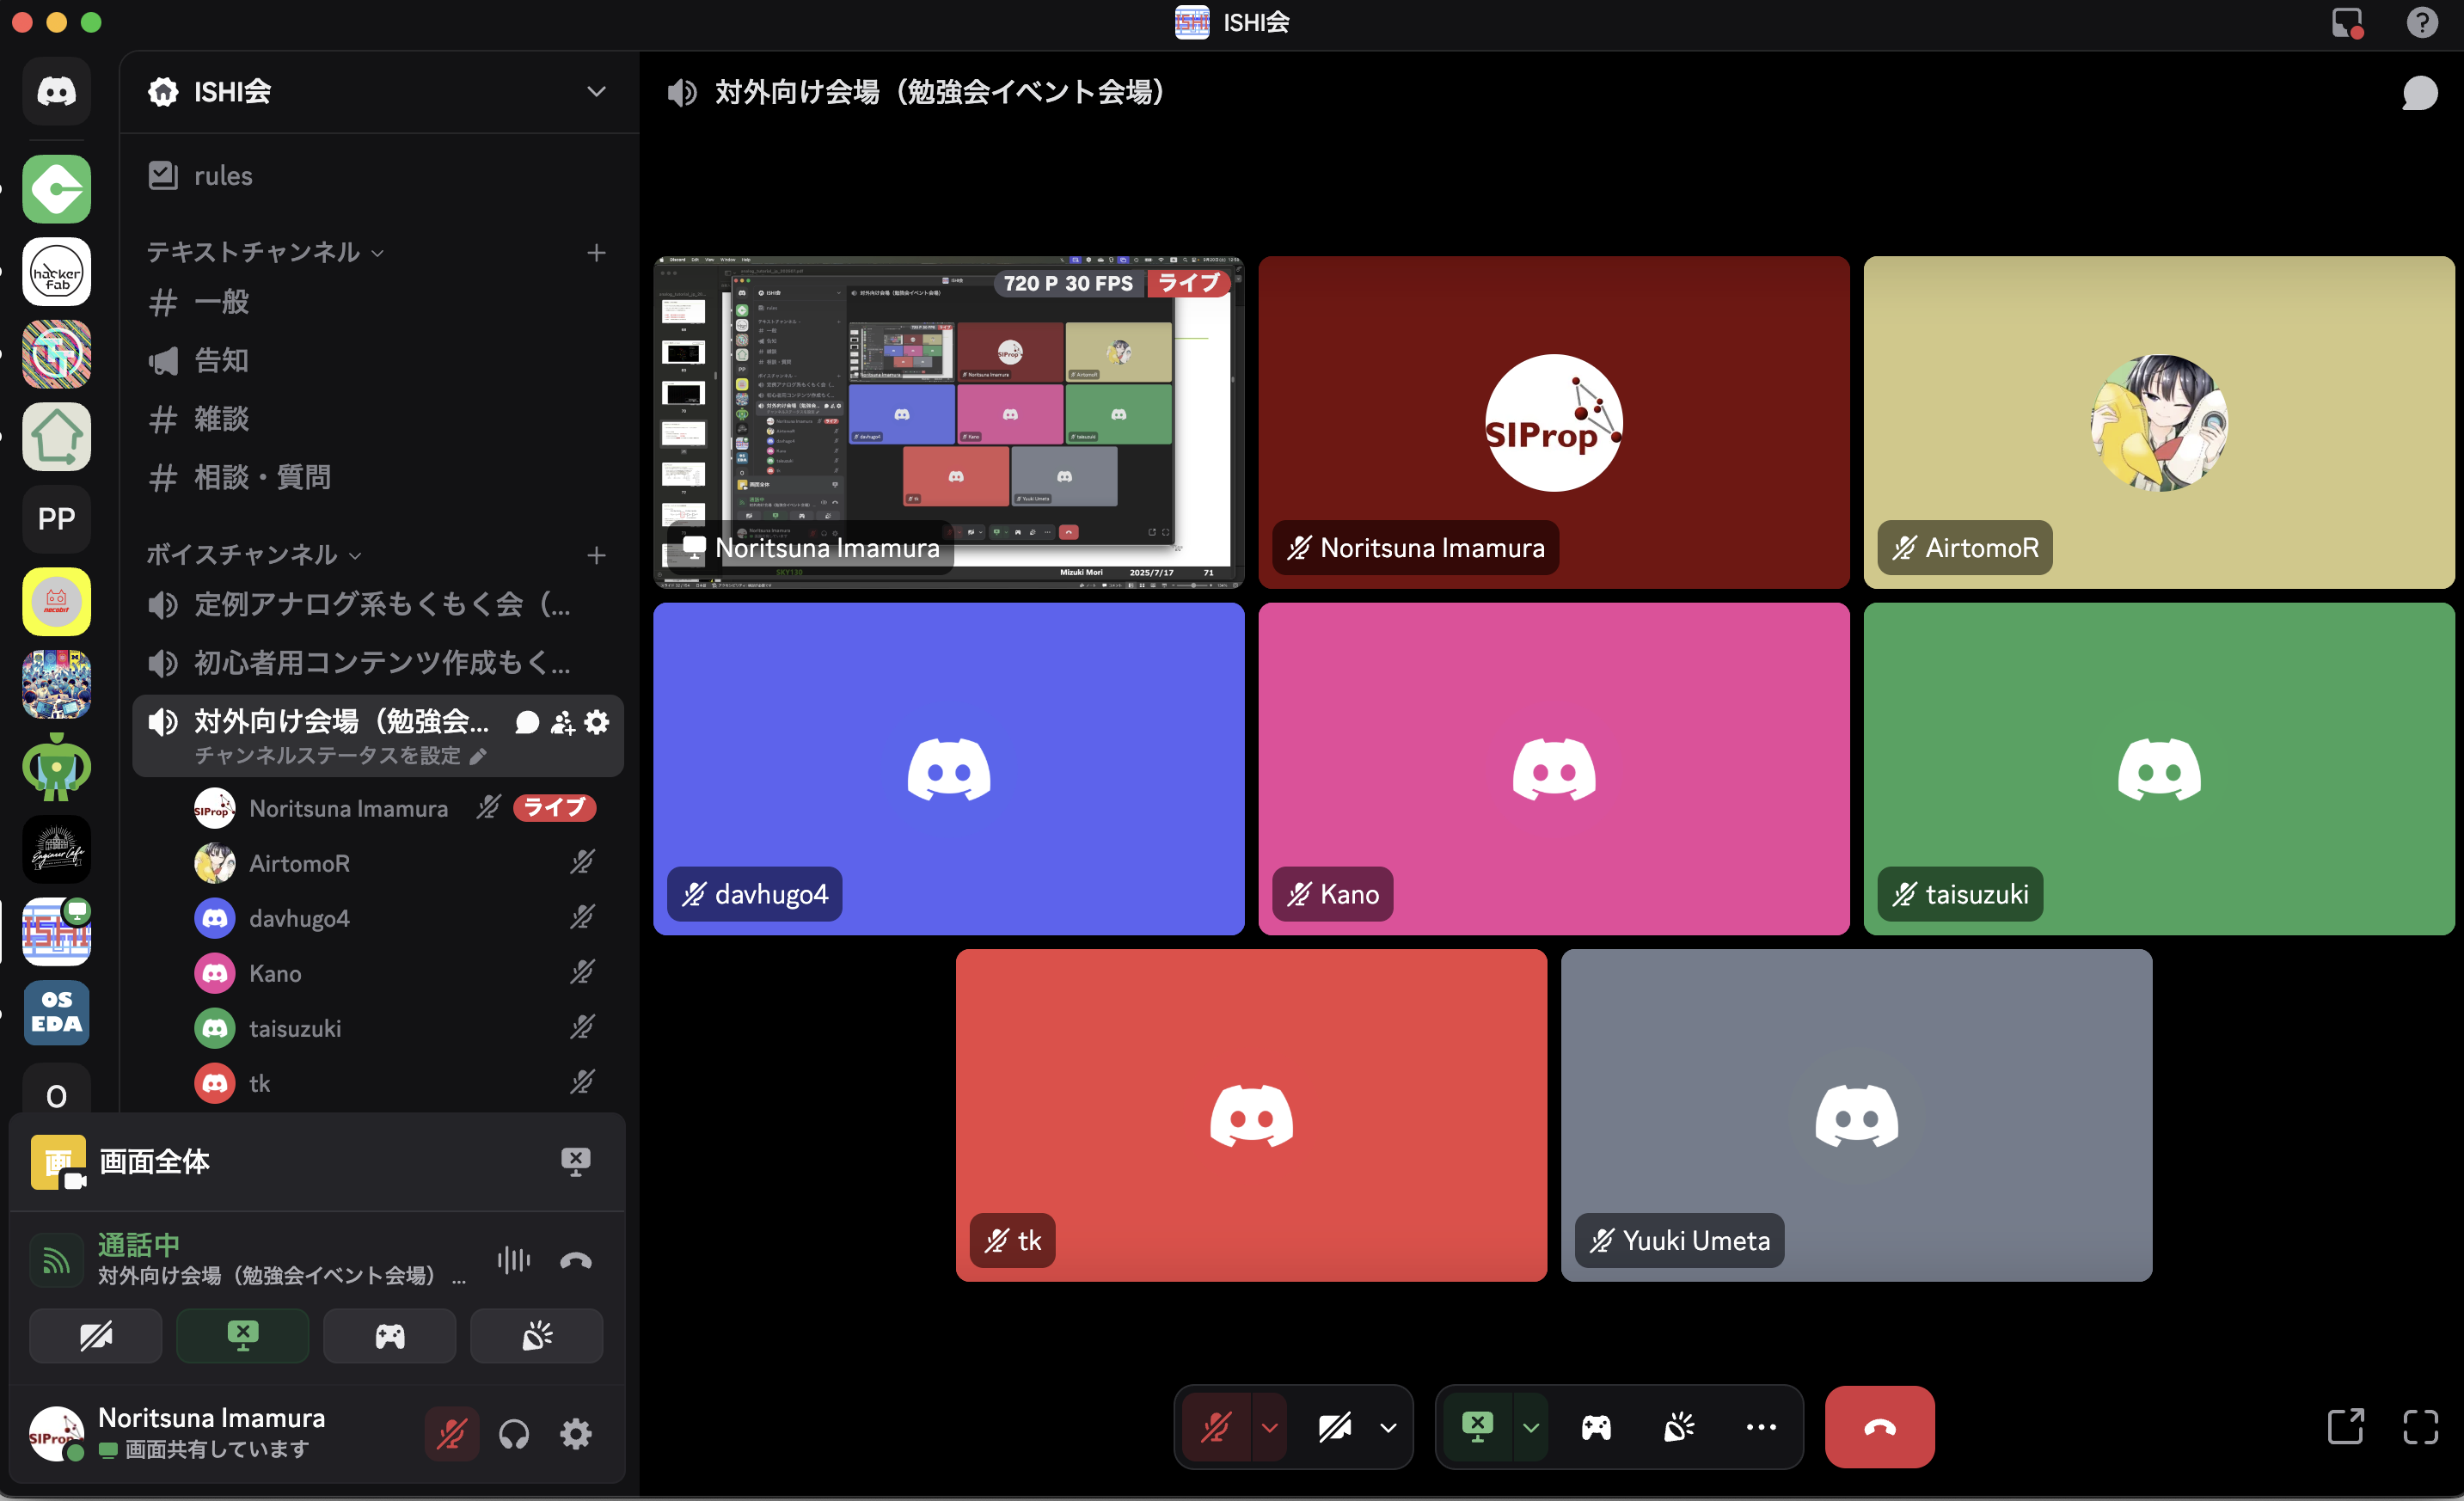Focus the tk participant tile

[x=1251, y=1115]
